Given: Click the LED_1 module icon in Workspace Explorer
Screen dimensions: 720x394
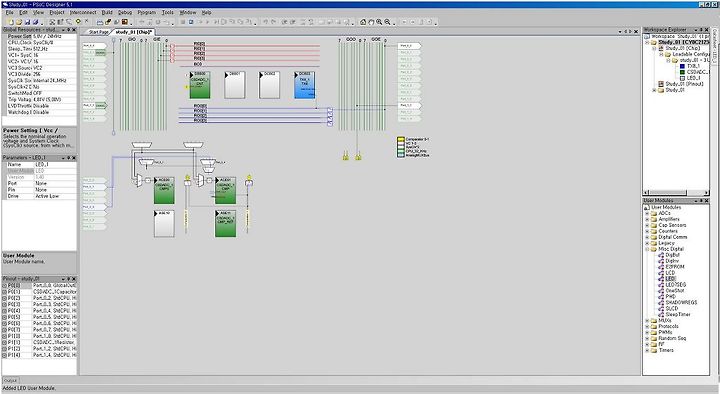Looking at the screenshot, I should pyautogui.click(x=682, y=78).
